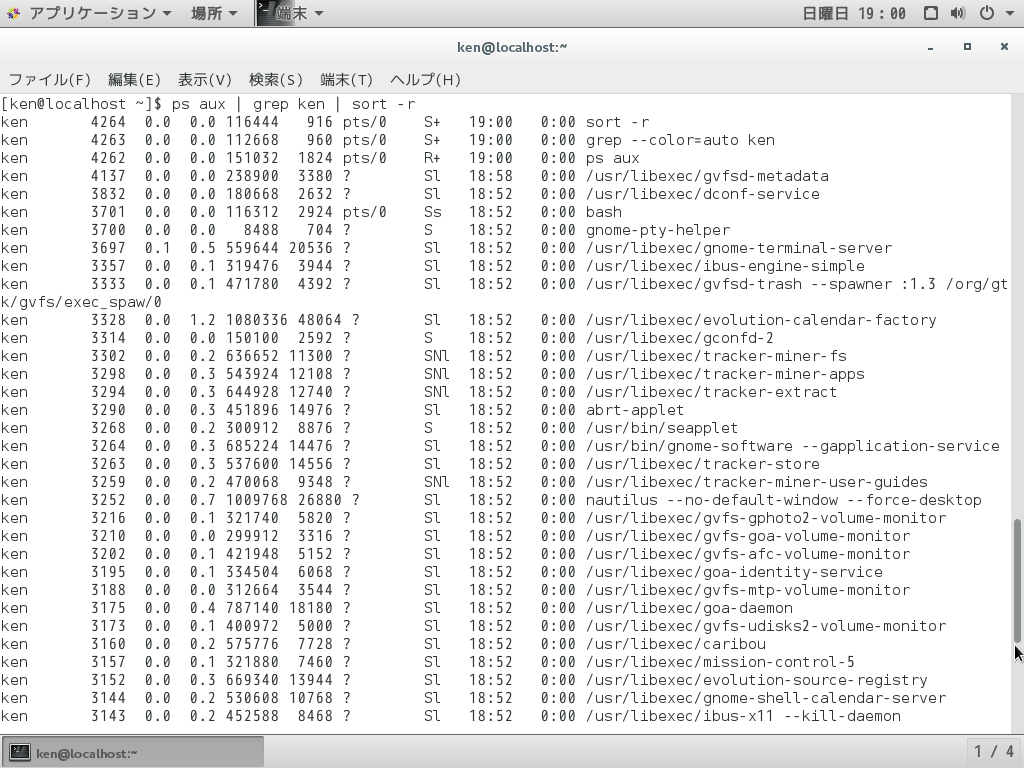The width and height of the screenshot is (1024, 768).
Task: Close the ken@localhost terminal window
Action: tap(1004, 47)
